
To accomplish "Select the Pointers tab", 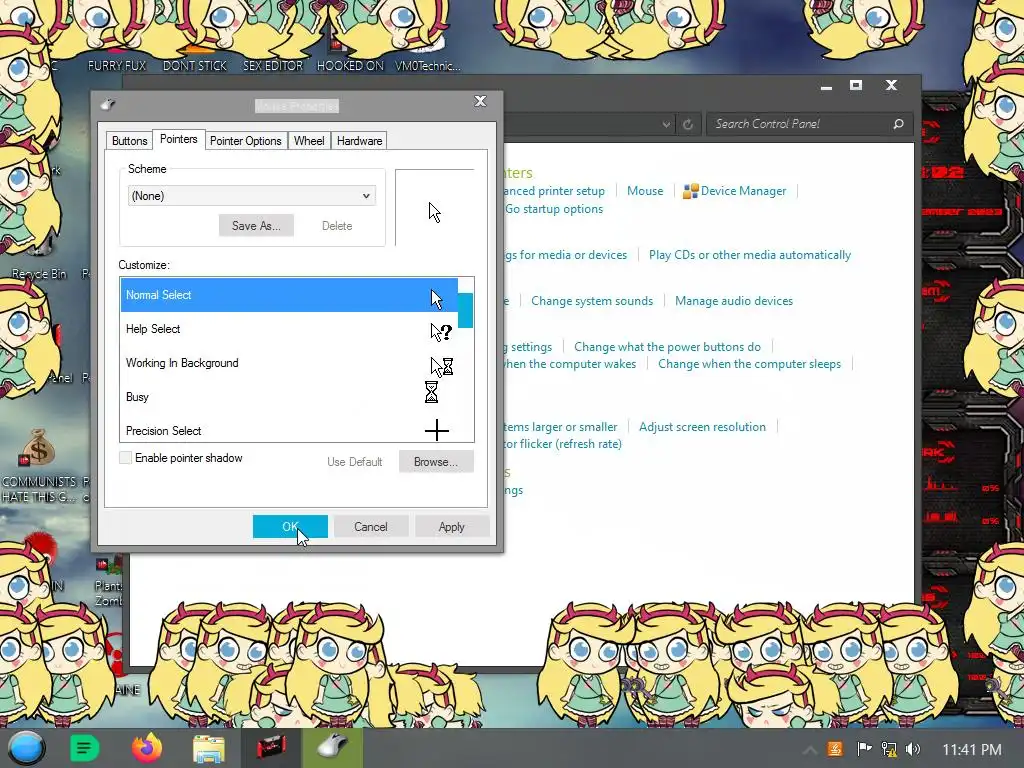I will coord(178,139).
